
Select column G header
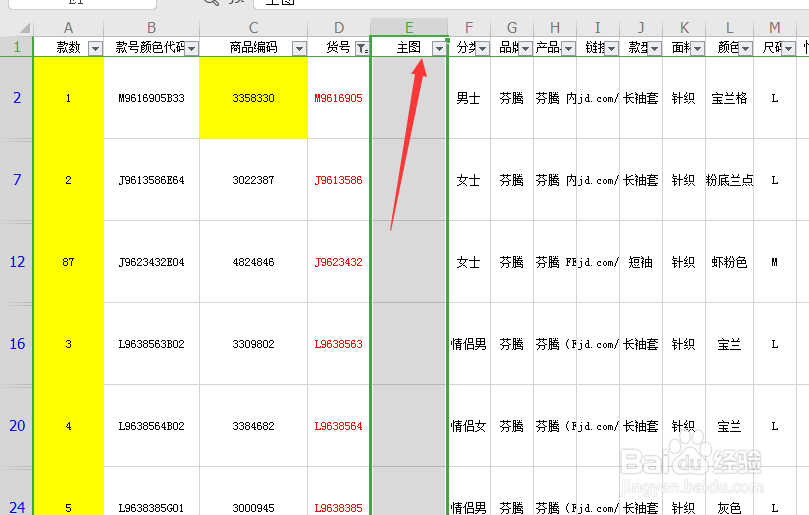[x=512, y=27]
